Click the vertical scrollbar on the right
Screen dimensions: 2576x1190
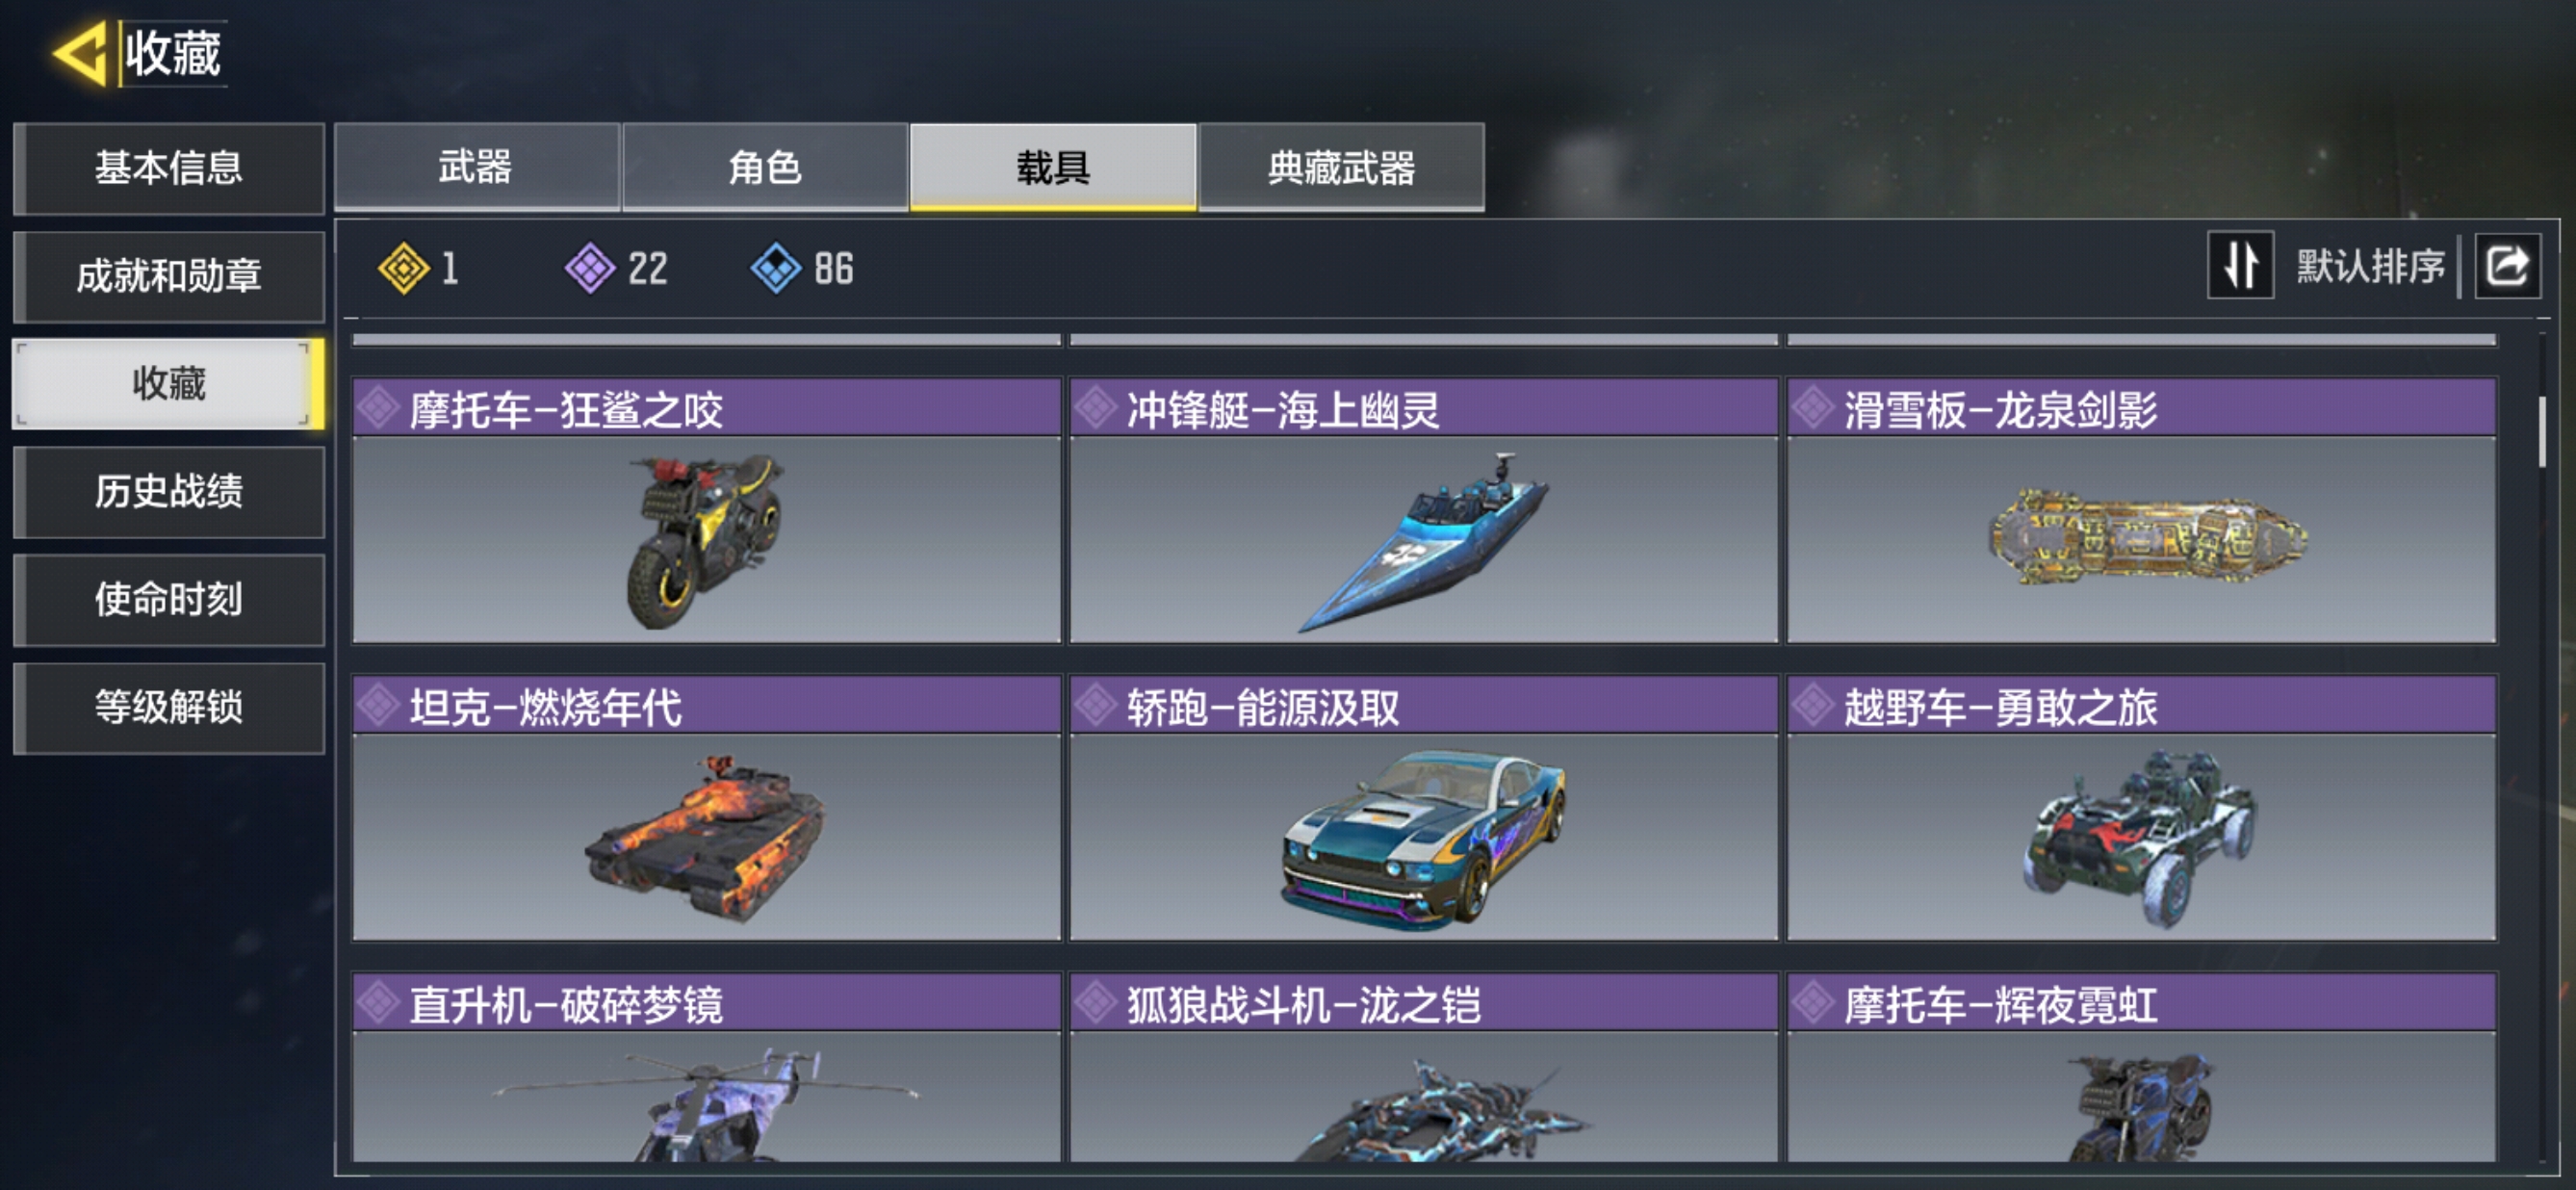[2542, 431]
